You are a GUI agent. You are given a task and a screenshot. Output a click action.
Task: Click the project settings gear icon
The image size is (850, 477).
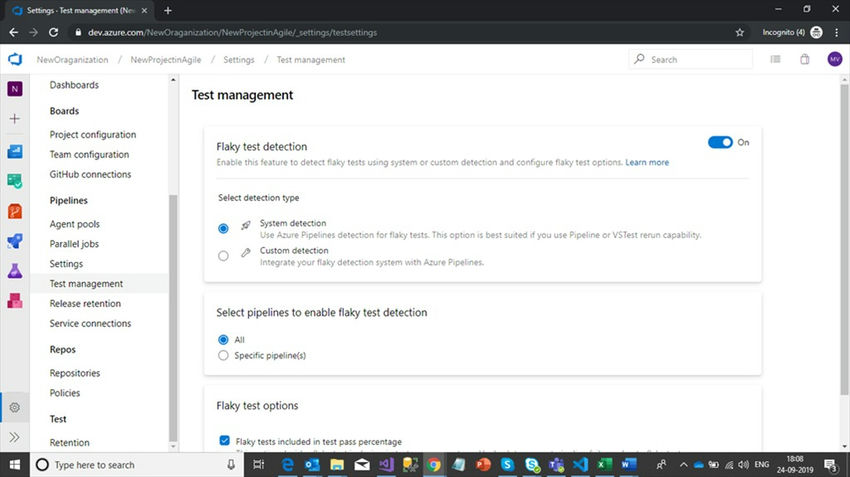[x=15, y=407]
